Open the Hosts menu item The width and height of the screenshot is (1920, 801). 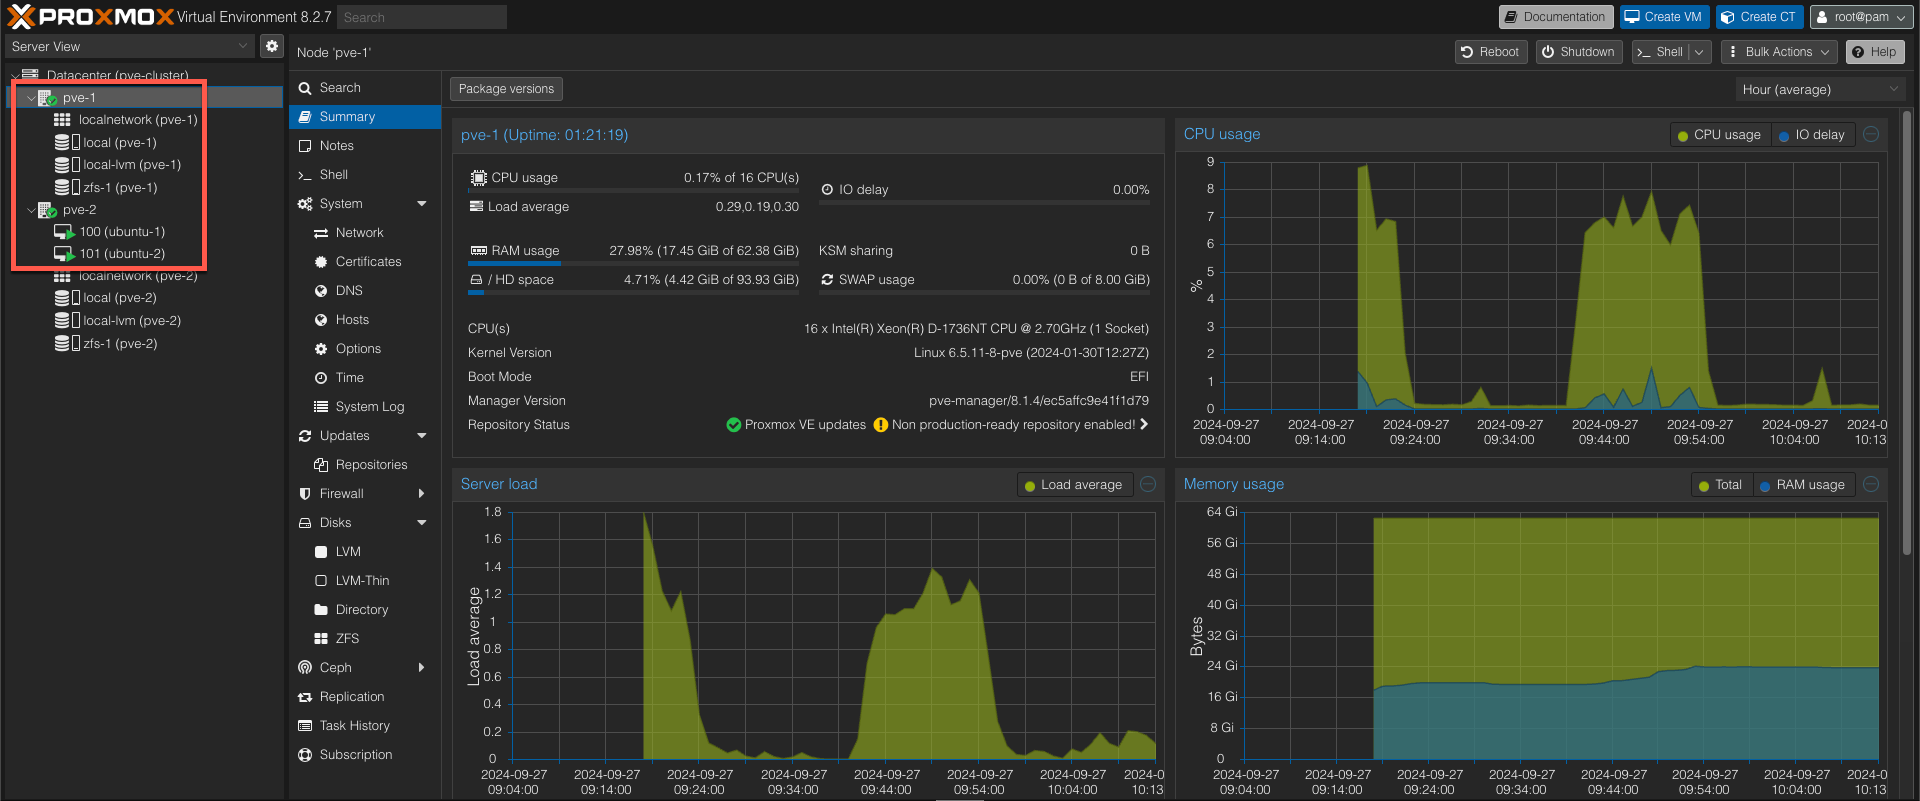point(365,320)
